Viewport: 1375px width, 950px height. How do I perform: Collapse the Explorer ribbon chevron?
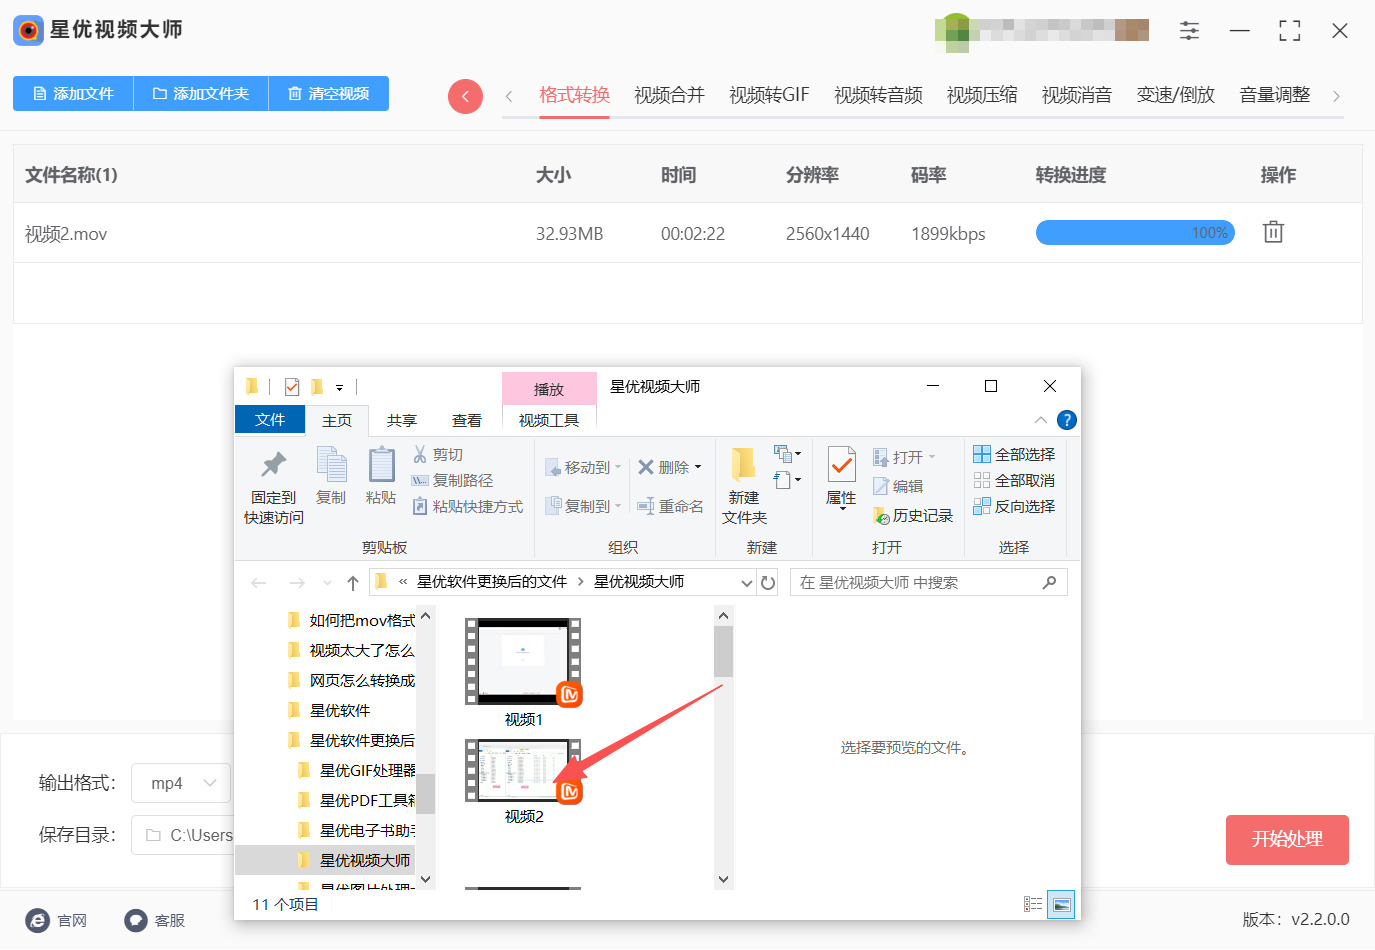click(x=1041, y=420)
